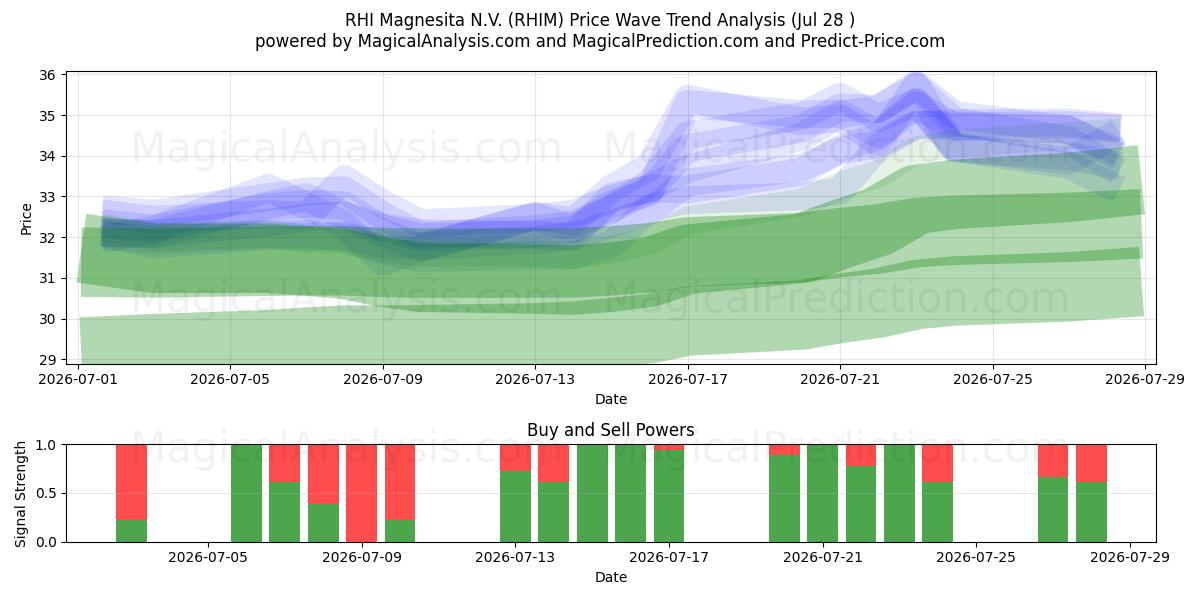
Task: Click price chart date tick 2026-07-29
Action: click(x=1146, y=380)
